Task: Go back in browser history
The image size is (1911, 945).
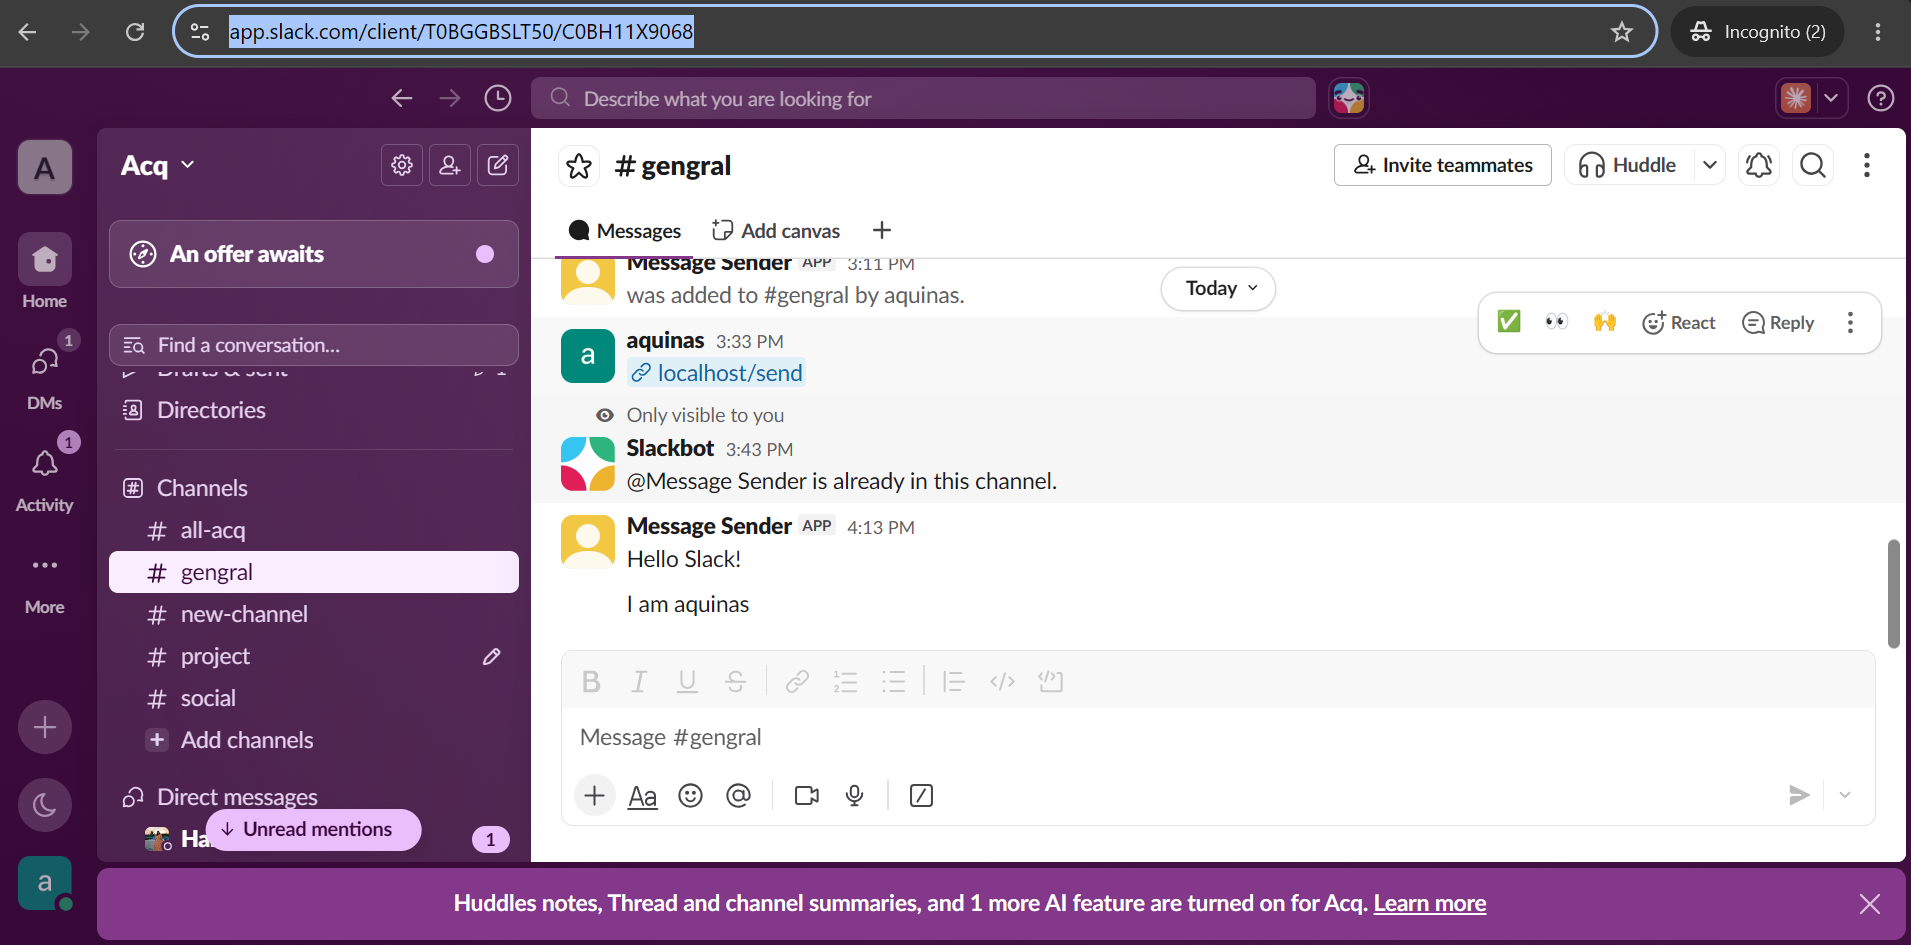Action: tap(27, 32)
